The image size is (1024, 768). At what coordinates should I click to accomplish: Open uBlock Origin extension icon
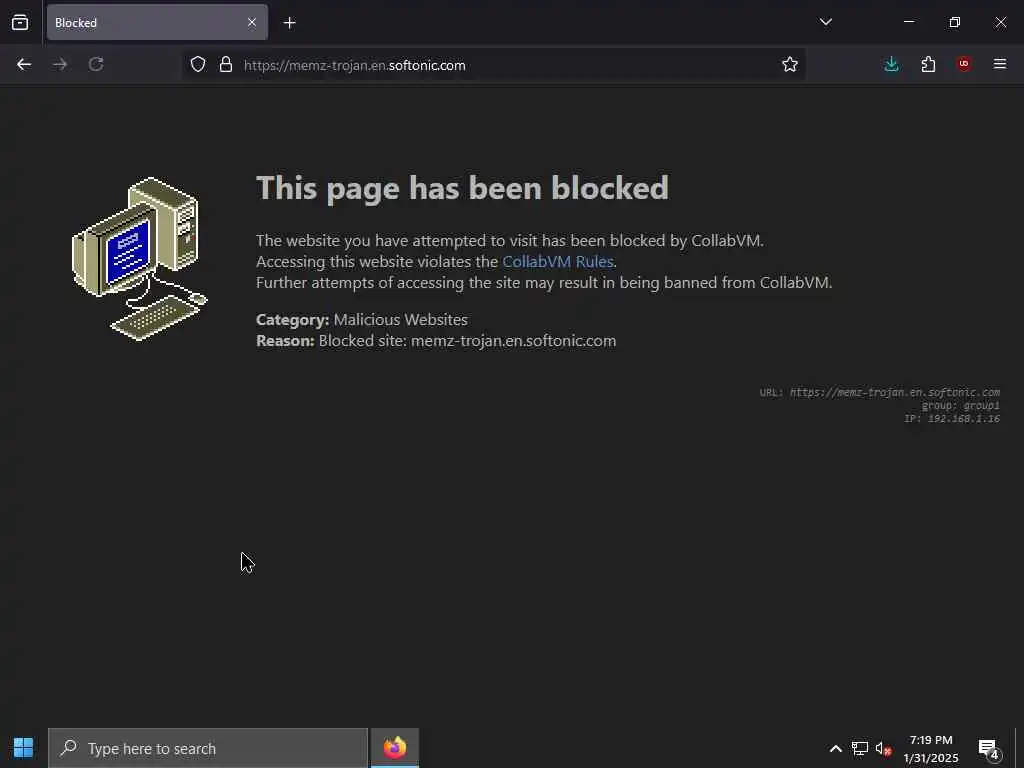(964, 64)
